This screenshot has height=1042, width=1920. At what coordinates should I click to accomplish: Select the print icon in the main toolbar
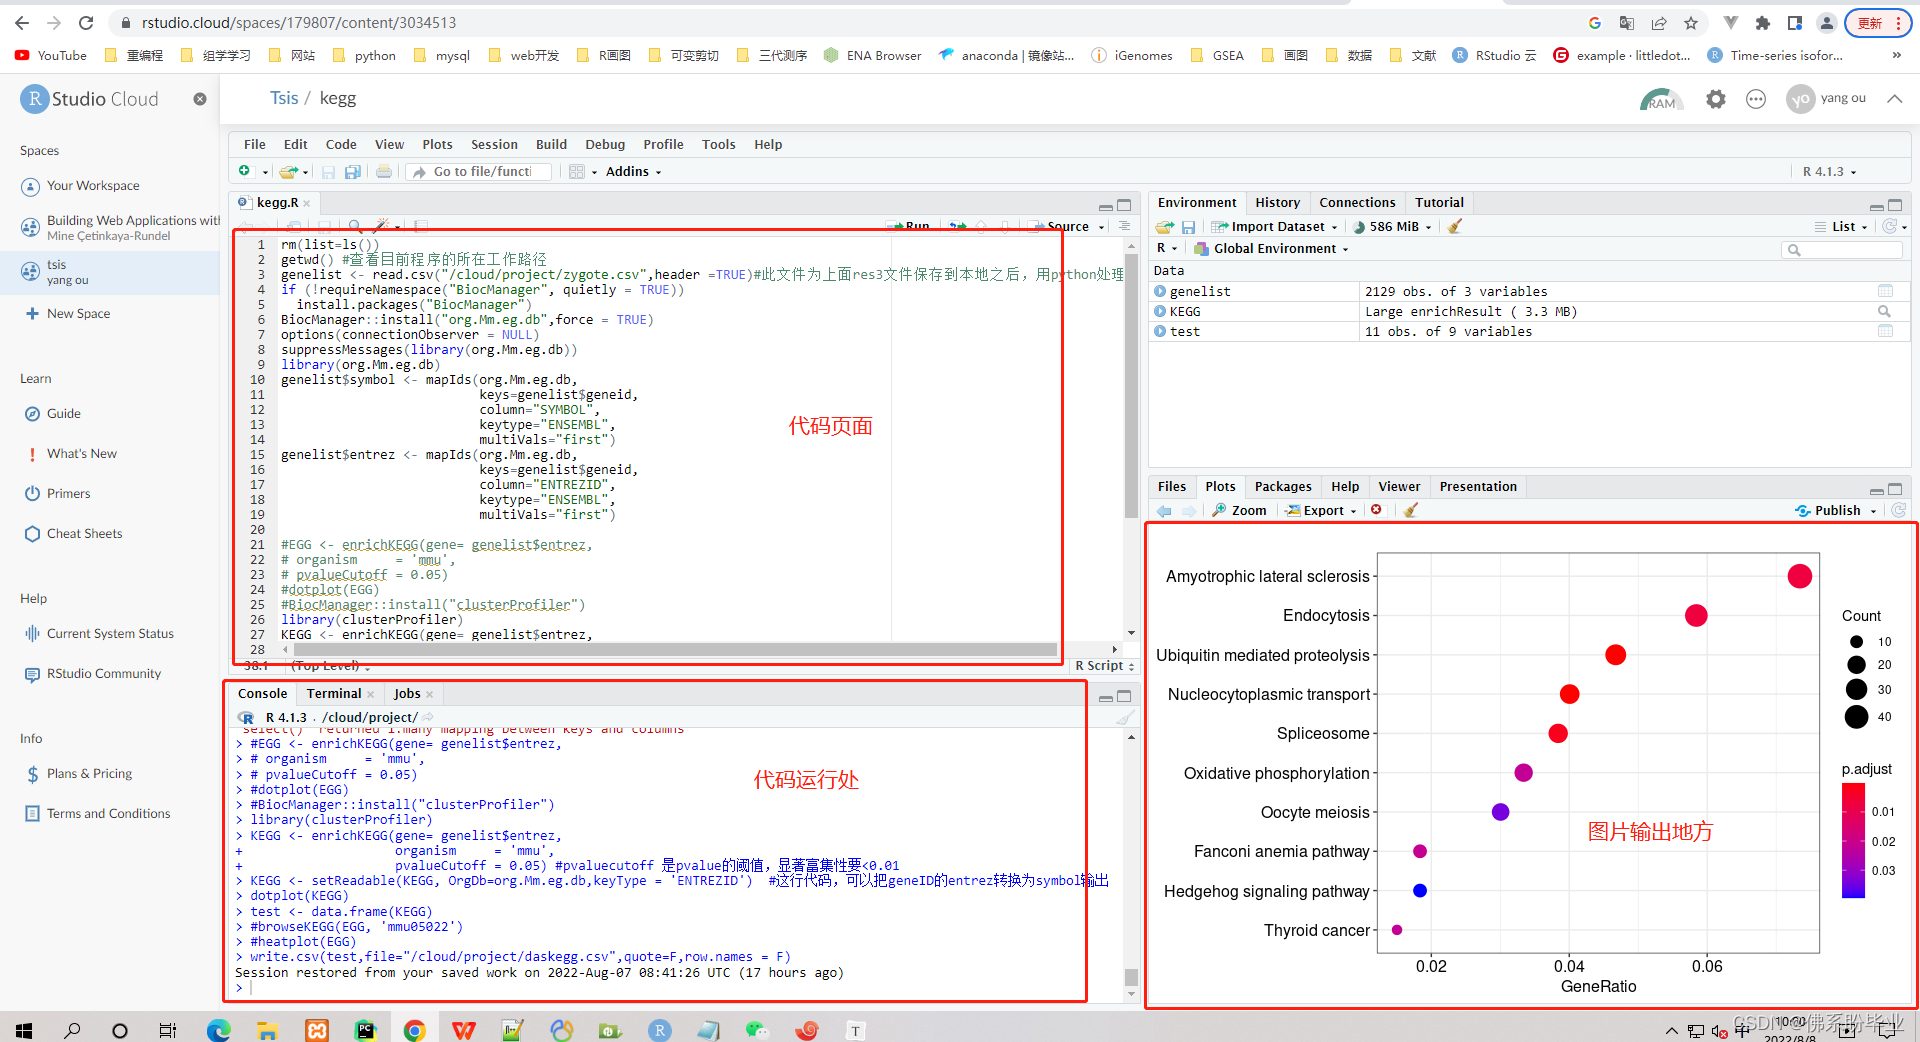[x=384, y=171]
